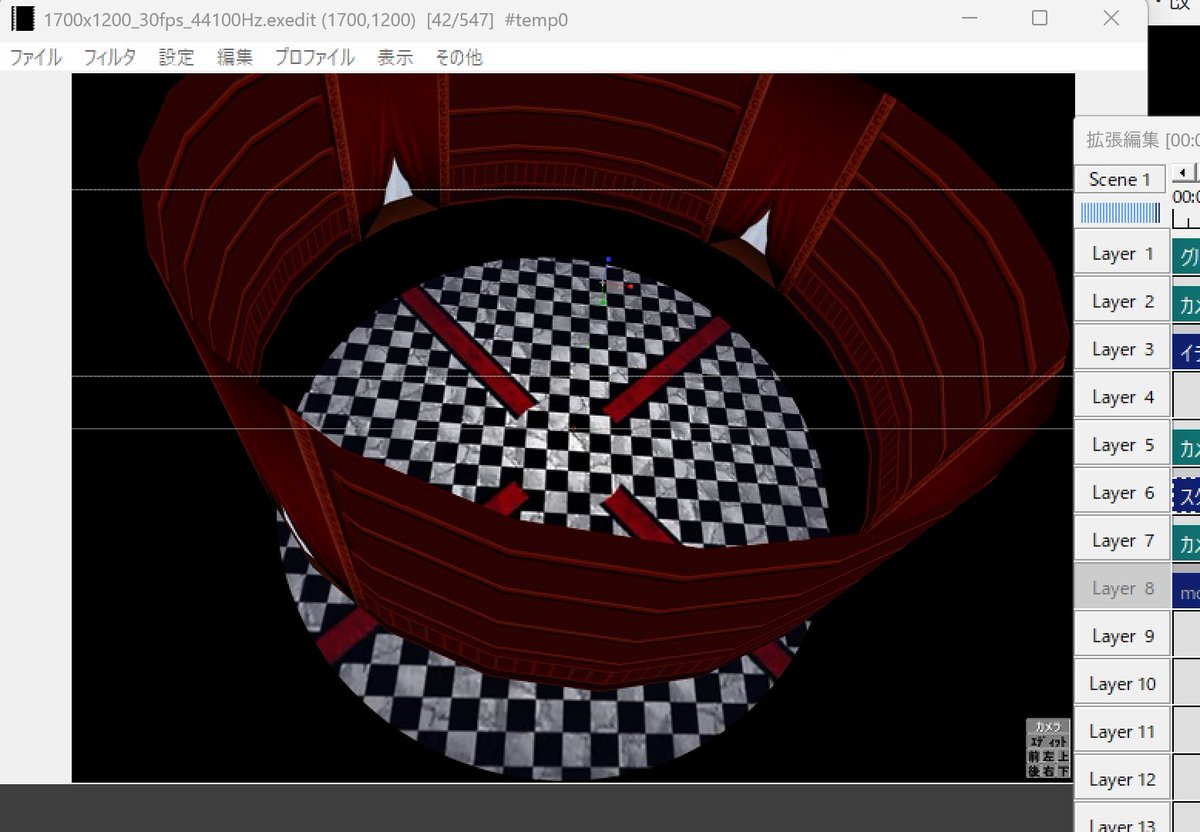Set camera view to 上 (top)
This screenshot has width=1200, height=832.
[x=1063, y=756]
